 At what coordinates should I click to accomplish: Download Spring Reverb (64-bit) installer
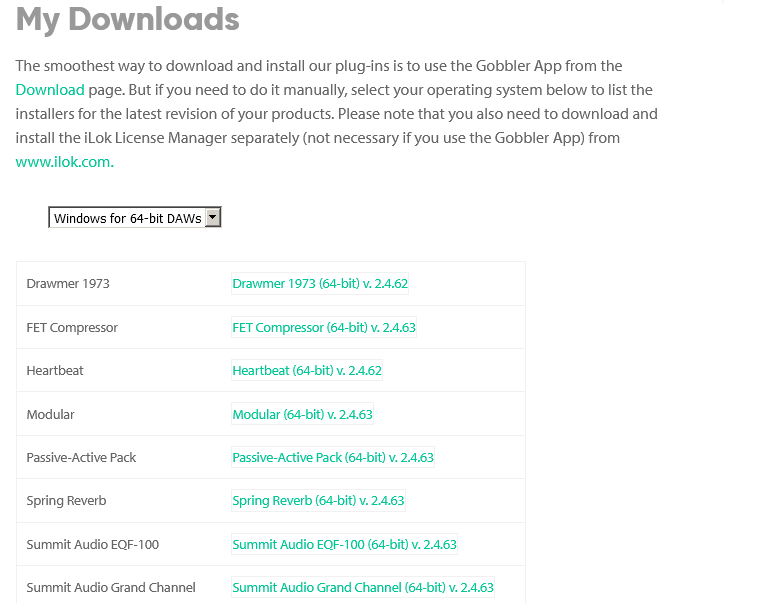pos(318,501)
